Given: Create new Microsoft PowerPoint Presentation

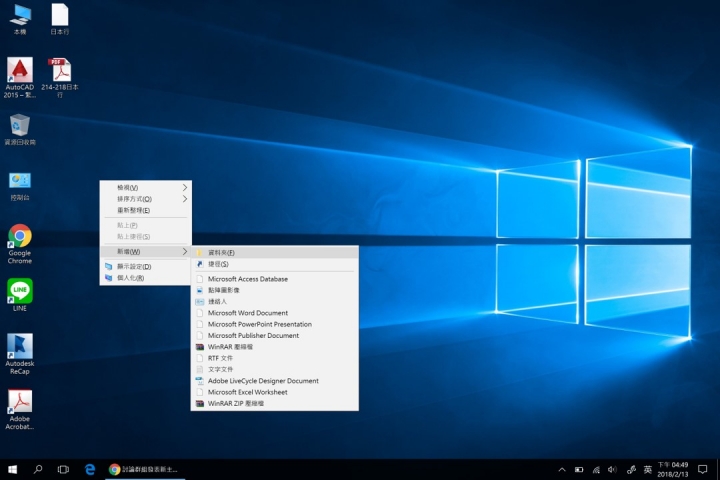Looking at the screenshot, I should 275,324.
